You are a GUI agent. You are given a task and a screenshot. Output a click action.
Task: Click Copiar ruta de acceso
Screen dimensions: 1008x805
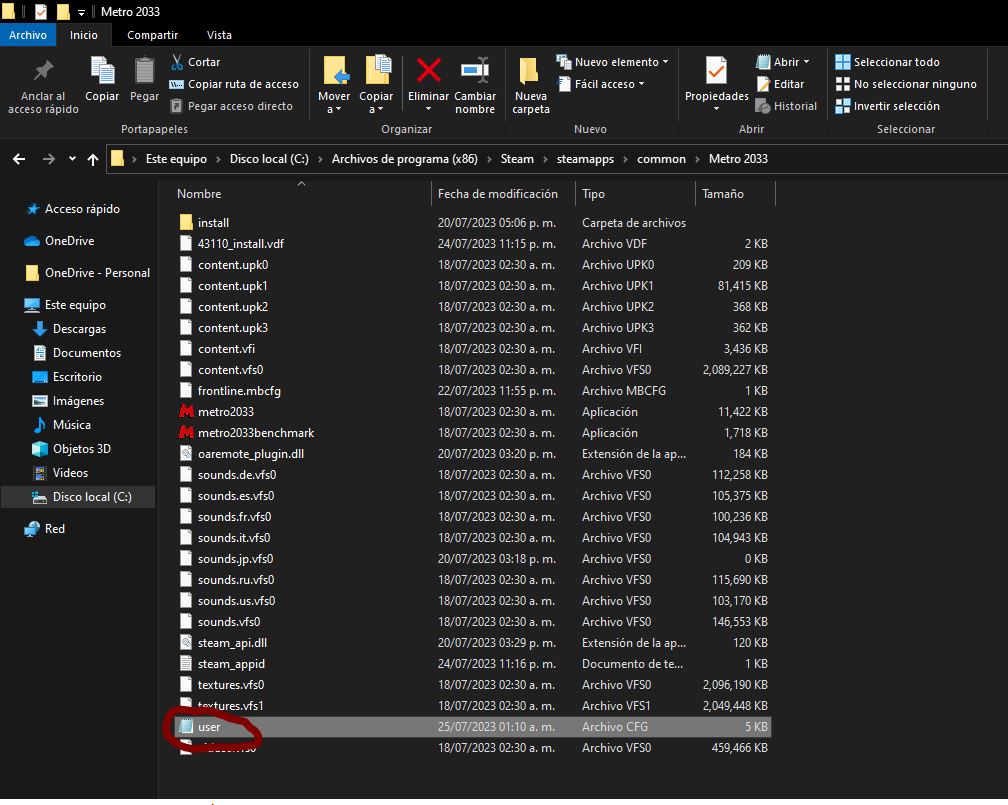(x=234, y=84)
